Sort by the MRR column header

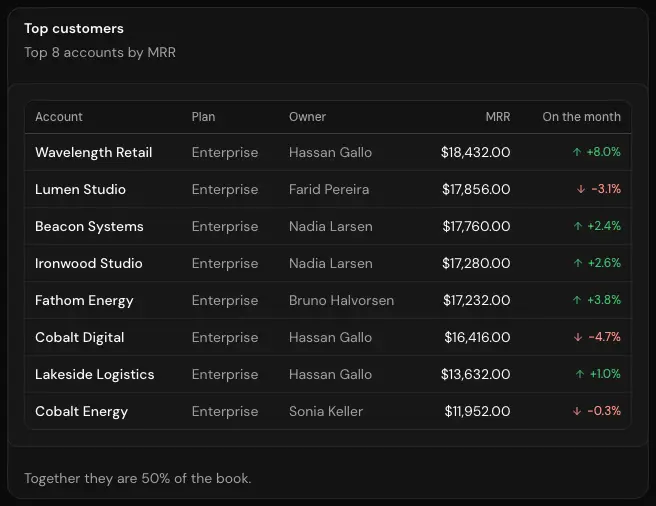pos(498,117)
